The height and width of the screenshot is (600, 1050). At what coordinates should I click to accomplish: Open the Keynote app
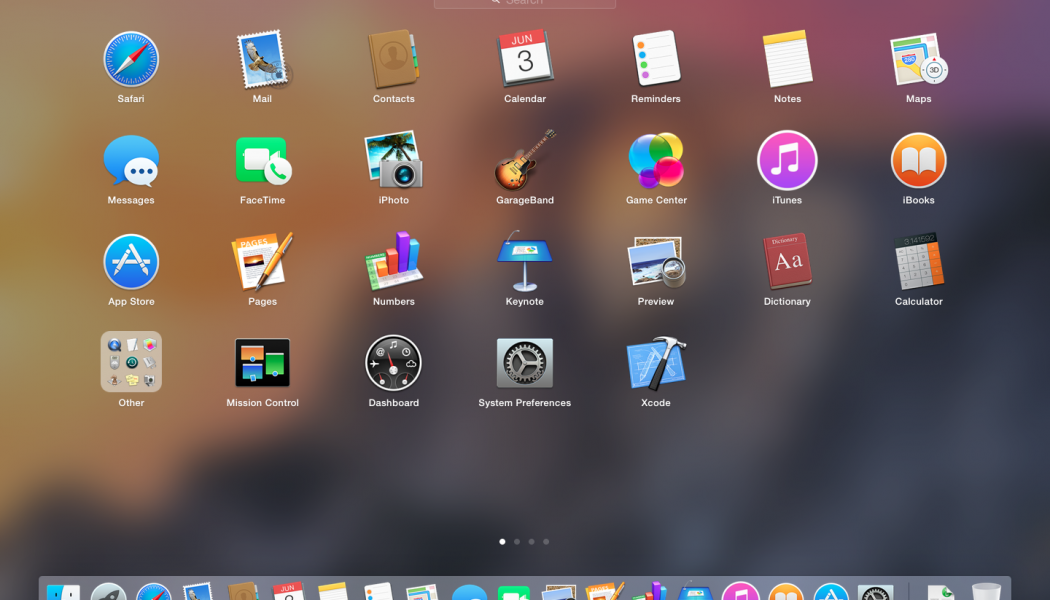point(525,262)
